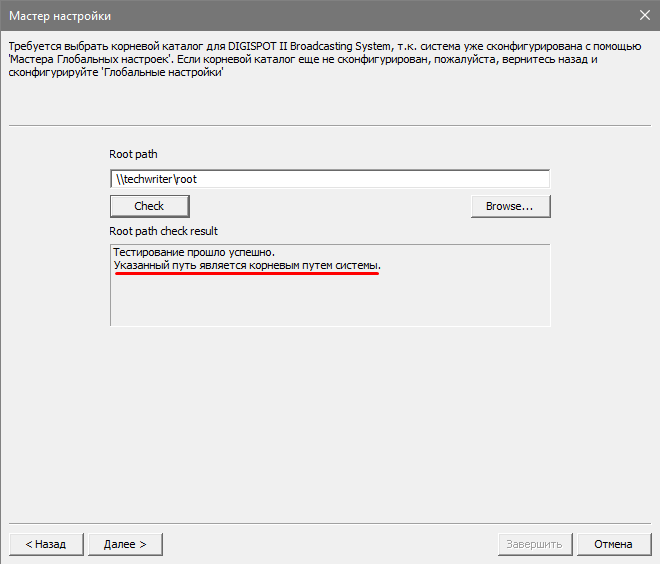The width and height of the screenshot is (660, 564).
Task: Click the underlined 'Указанный путь является корневым' message
Action: pos(247,266)
